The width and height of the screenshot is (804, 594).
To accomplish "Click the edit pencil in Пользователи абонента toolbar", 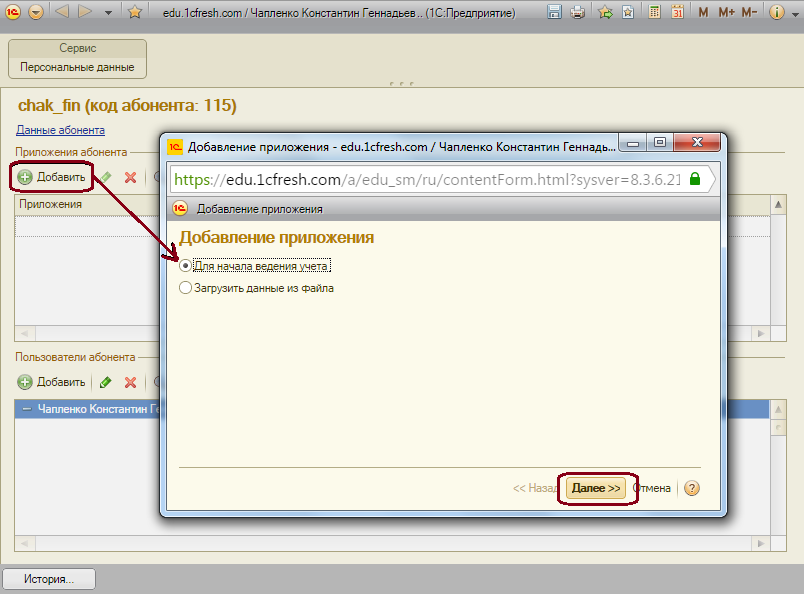I will click(106, 382).
